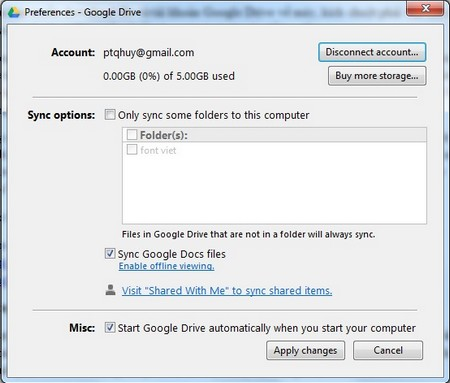Click Buy more storage button
Screen dimensions: 450x383
(377, 76)
